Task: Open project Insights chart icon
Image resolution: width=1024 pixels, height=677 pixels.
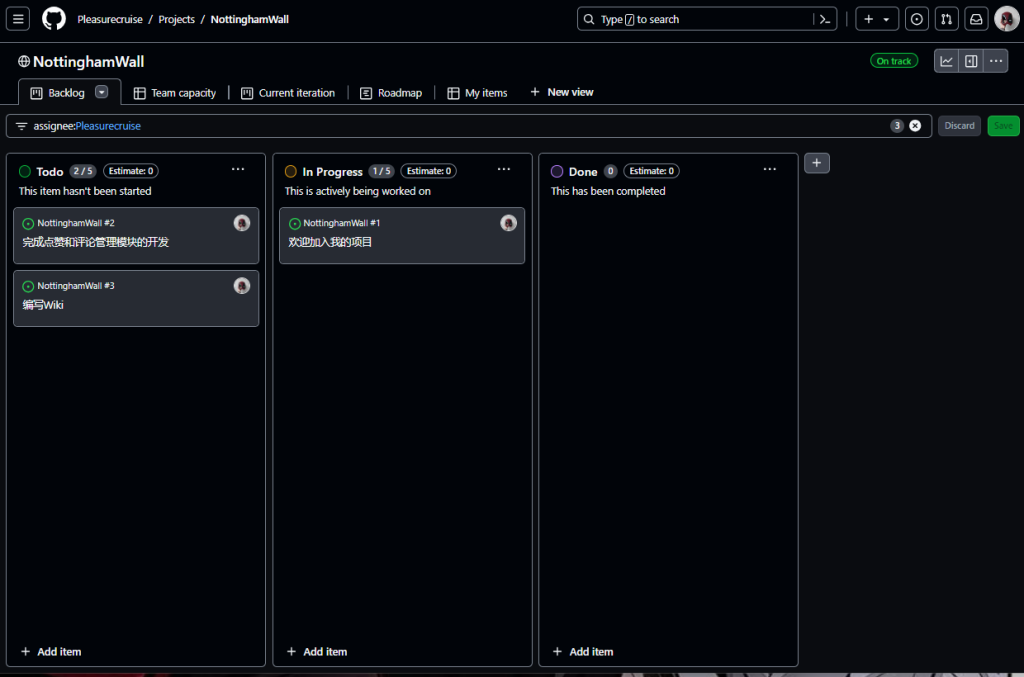Action: click(946, 61)
